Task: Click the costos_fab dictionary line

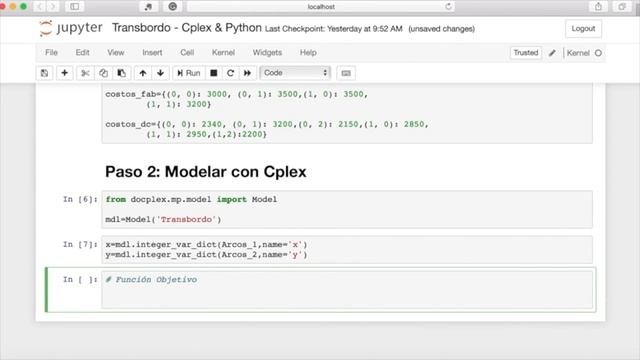Action: pyautogui.click(x=236, y=94)
